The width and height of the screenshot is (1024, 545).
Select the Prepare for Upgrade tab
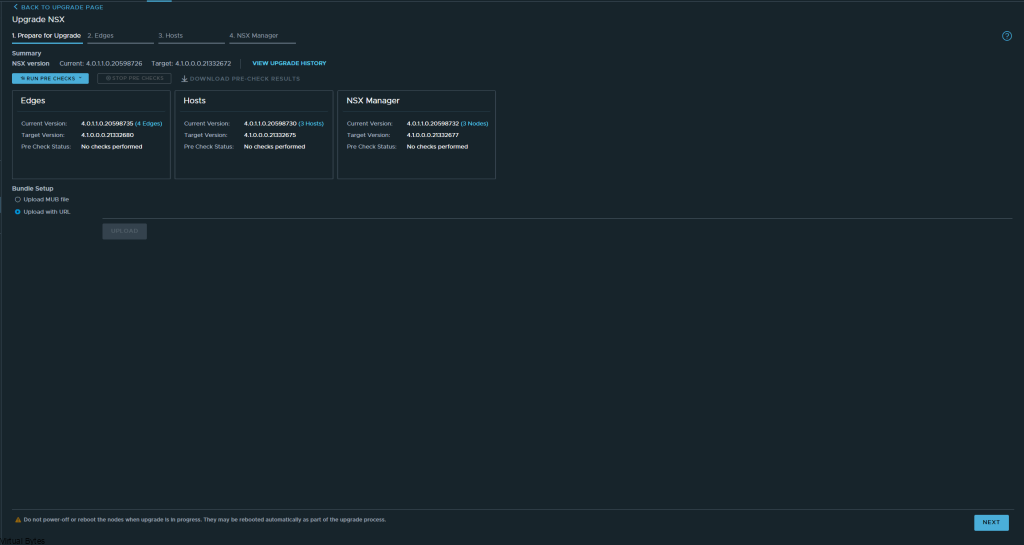click(46, 36)
